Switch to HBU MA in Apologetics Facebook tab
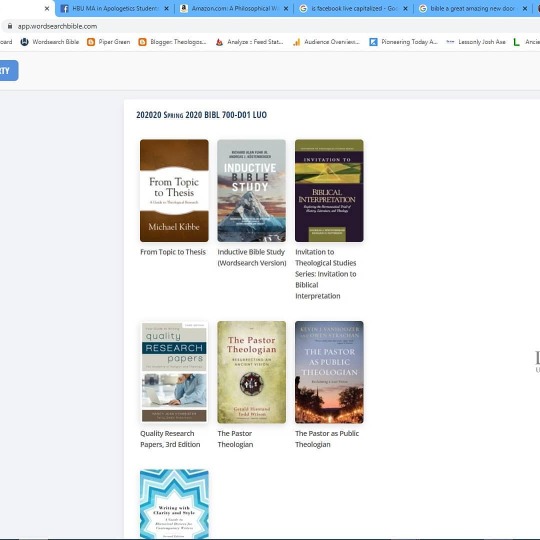540x540 pixels. click(114, 8)
